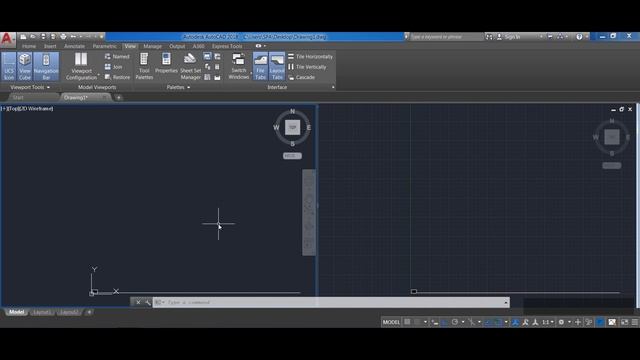
Task: Toggle clean screen icon in status bar
Action: click(624, 322)
